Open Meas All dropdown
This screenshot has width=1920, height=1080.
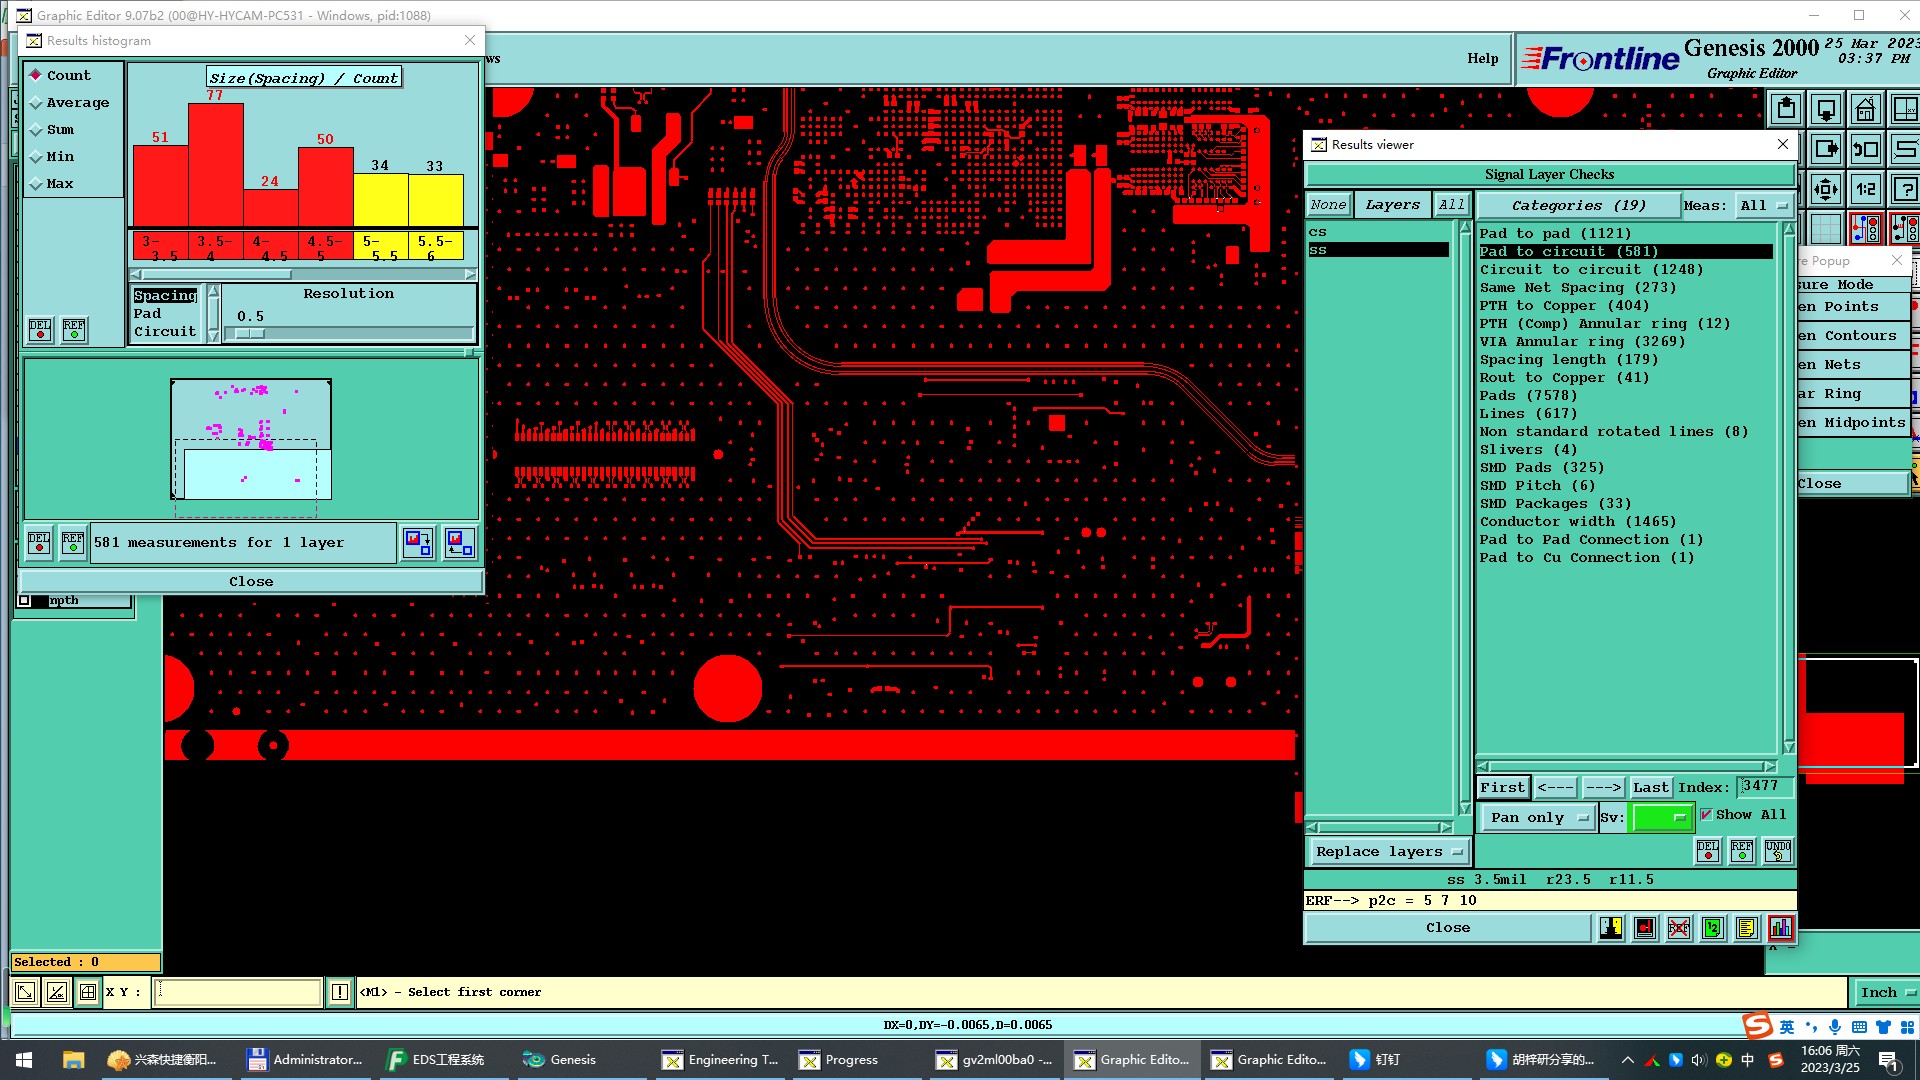tap(1764, 205)
